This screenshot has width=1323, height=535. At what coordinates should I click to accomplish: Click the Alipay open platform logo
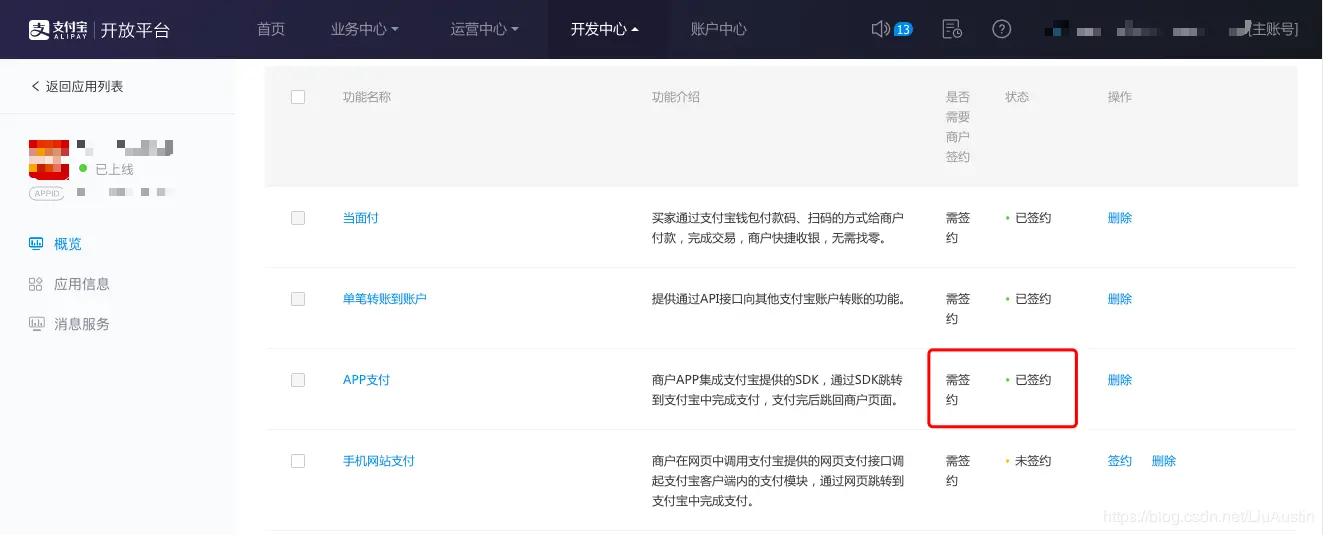(x=99, y=30)
